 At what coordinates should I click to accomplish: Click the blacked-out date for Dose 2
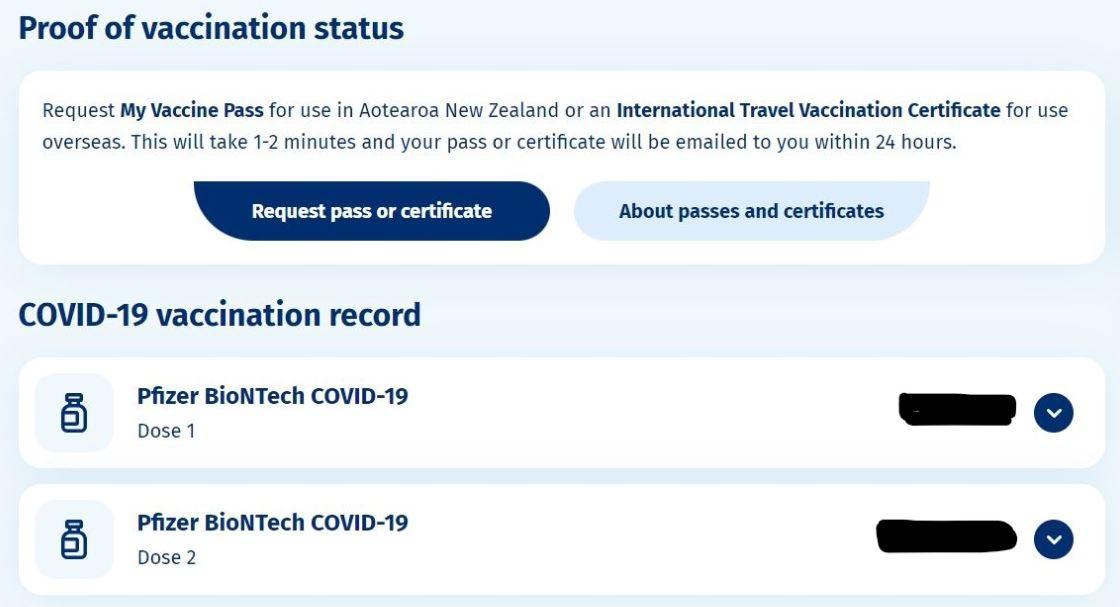click(x=946, y=536)
